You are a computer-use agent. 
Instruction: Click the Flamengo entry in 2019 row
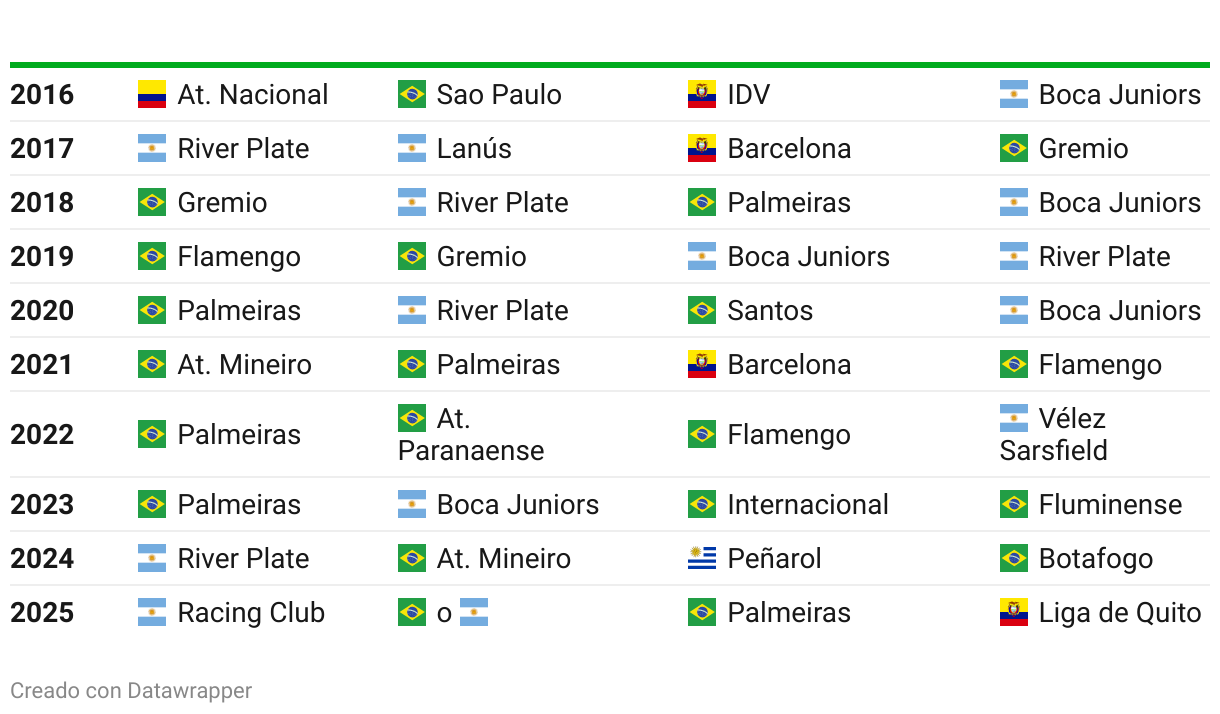click(239, 256)
